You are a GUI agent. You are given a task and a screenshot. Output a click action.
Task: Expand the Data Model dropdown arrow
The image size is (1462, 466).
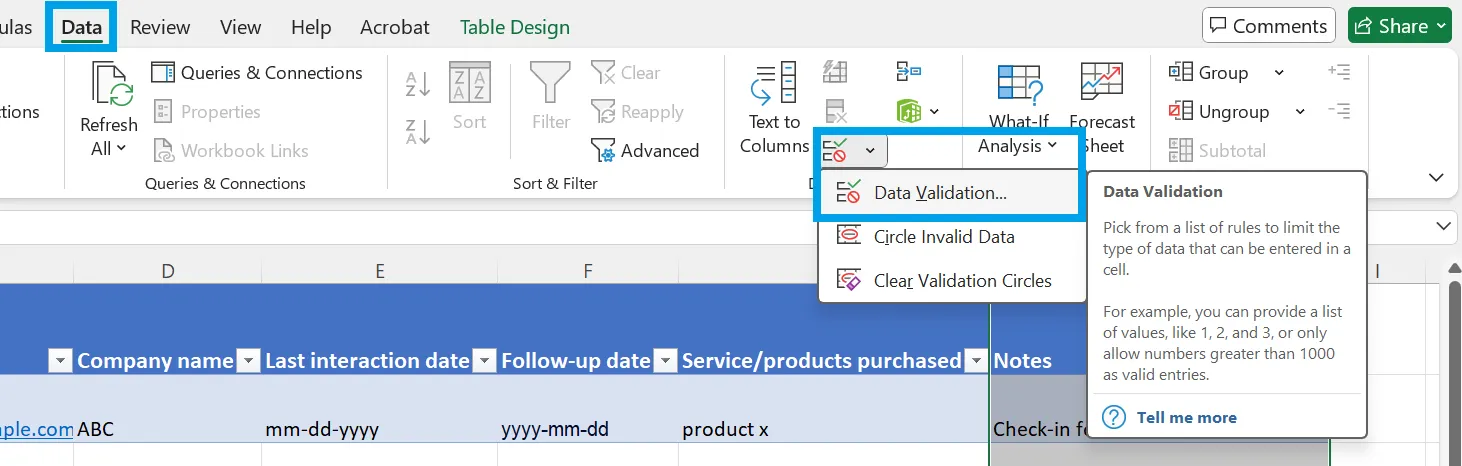tap(934, 112)
